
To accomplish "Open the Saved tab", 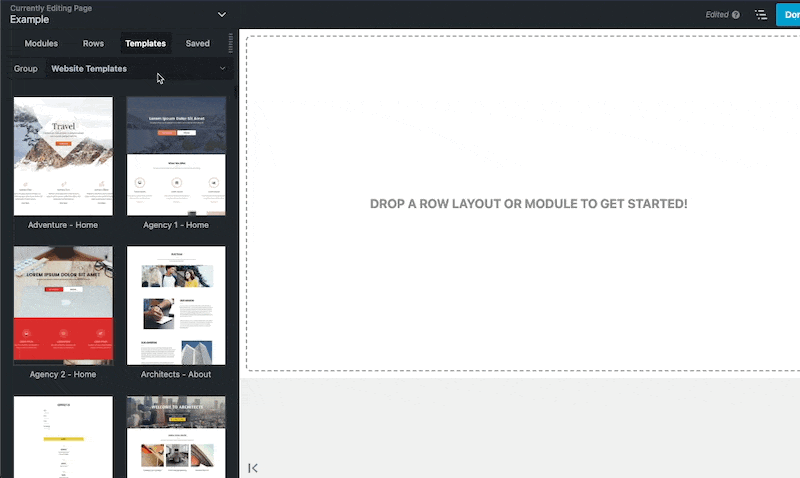I will click(x=197, y=43).
